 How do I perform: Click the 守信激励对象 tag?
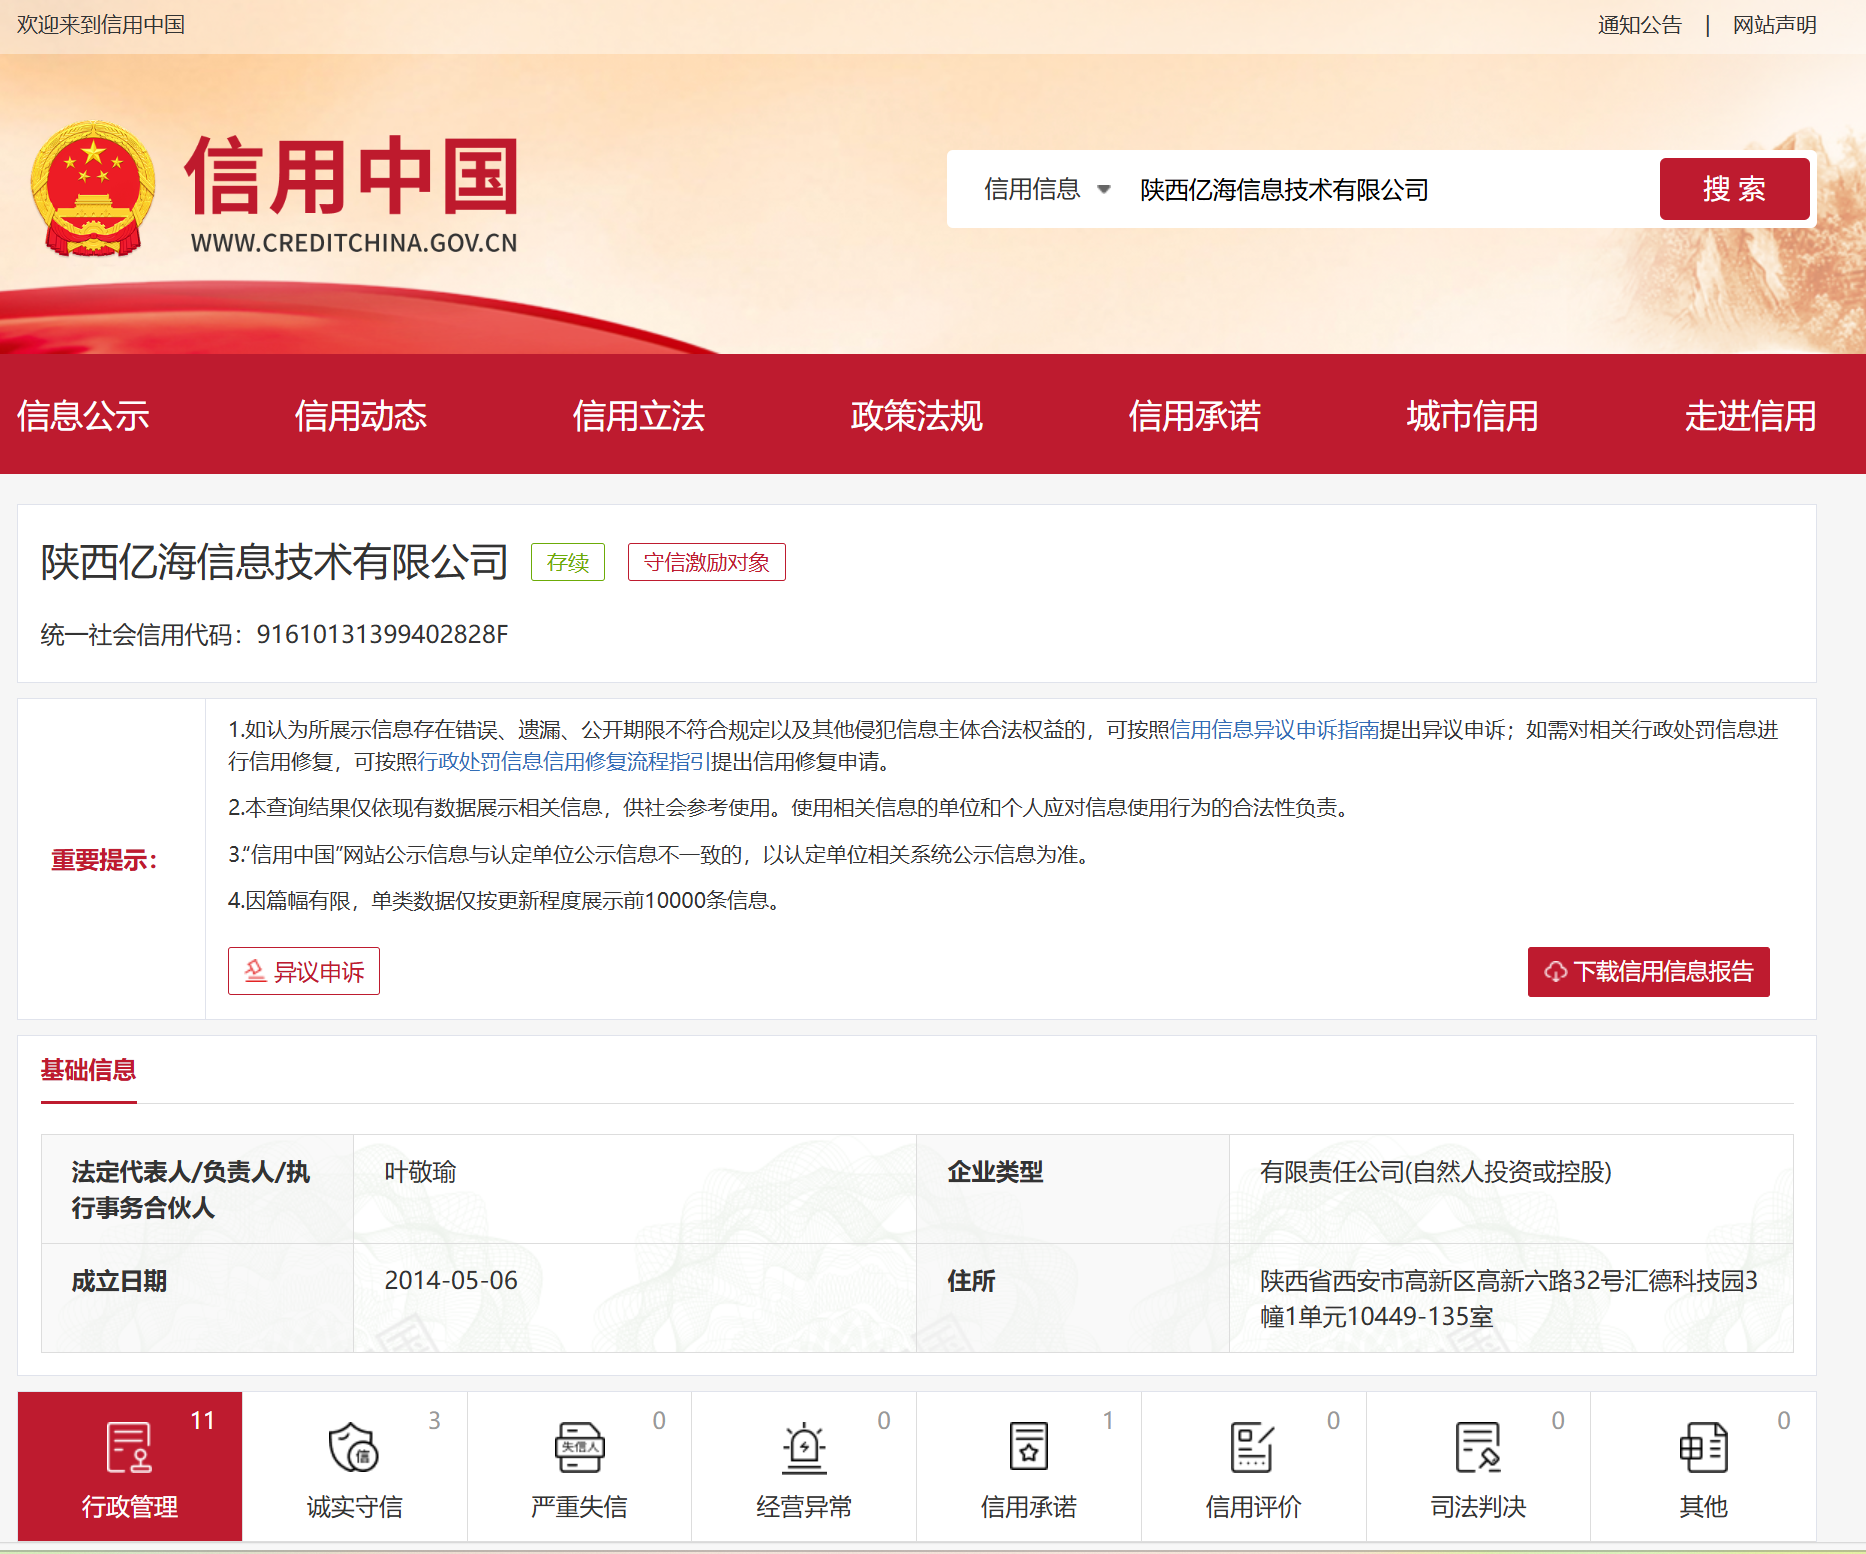[x=707, y=562]
